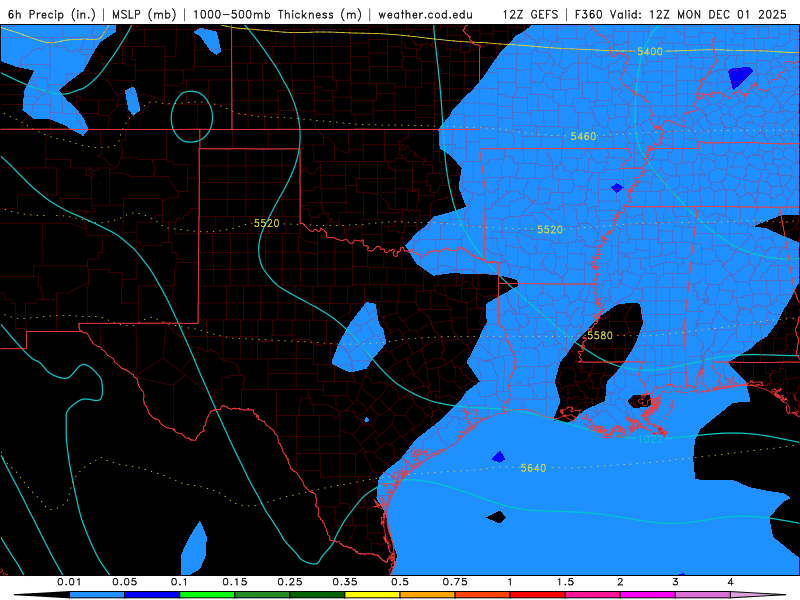The height and width of the screenshot is (600, 800).
Task: Click the 1022 pressure contour label
Action: (x=650, y=439)
